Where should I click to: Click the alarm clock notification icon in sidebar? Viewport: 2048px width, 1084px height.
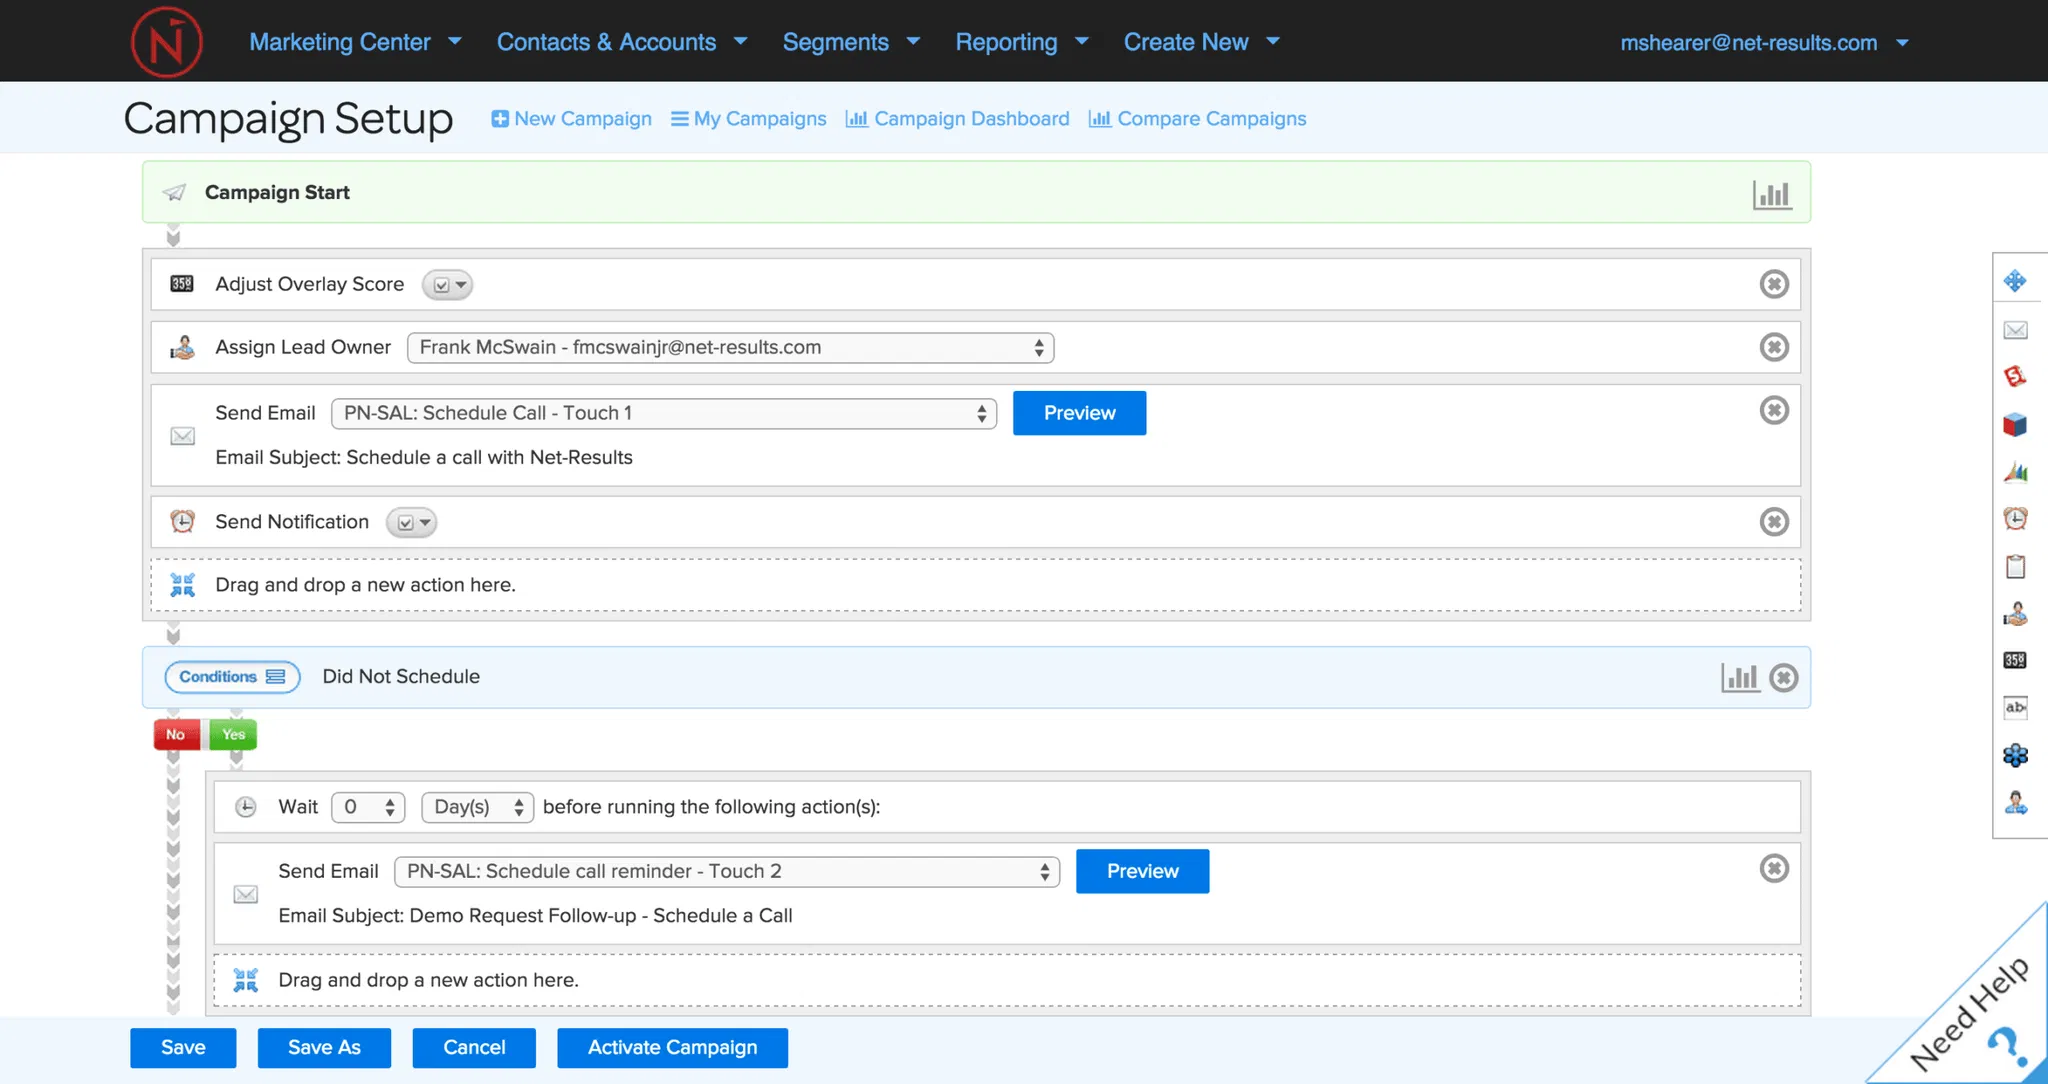point(2015,518)
